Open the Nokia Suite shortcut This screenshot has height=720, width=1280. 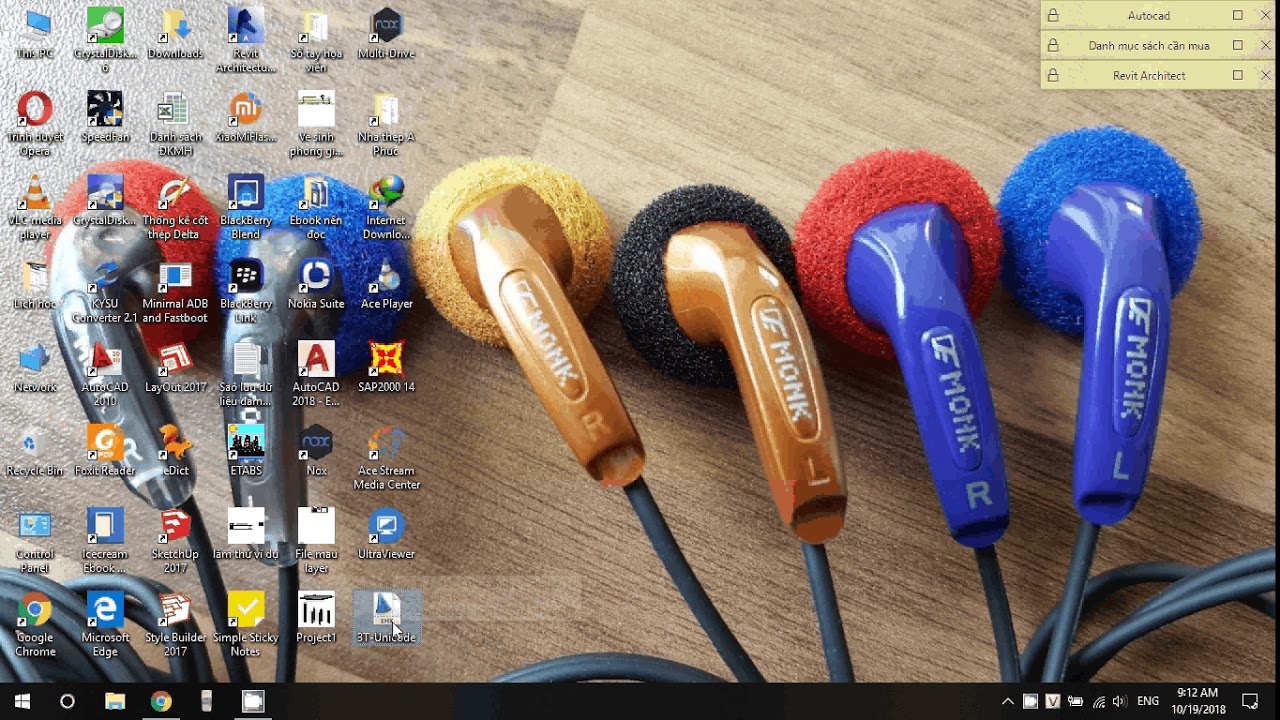(x=316, y=284)
